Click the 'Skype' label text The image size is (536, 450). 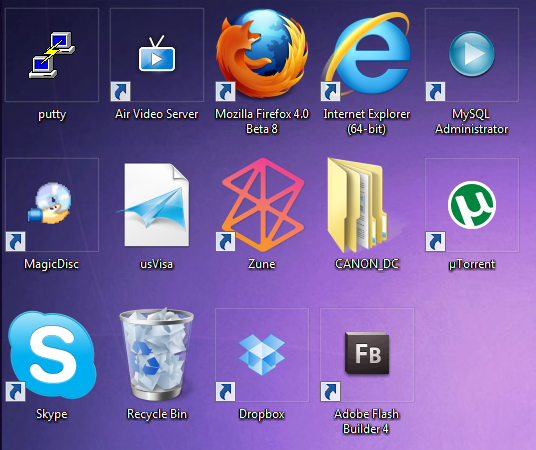click(52, 414)
